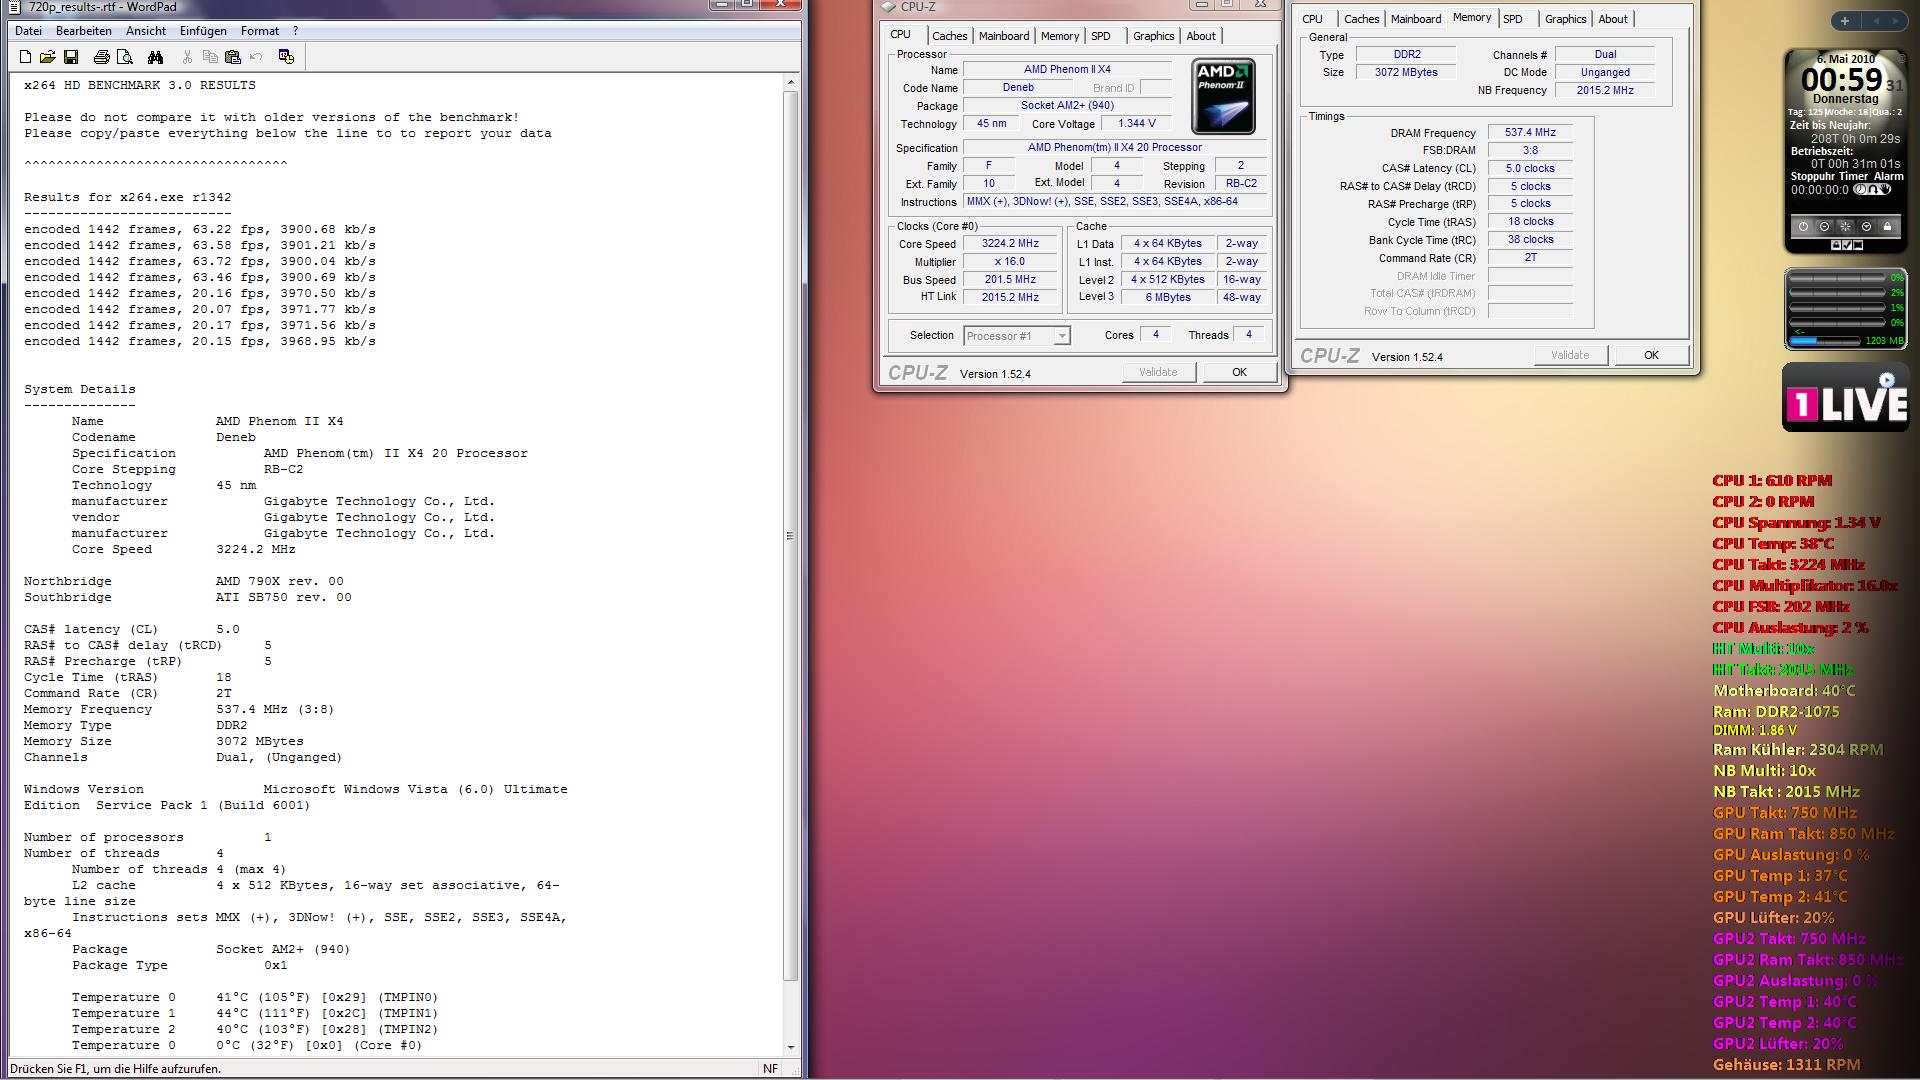This screenshot has height=1080, width=1920.
Task: Click OK in the CPU-Z CPU window
Action: (1239, 372)
